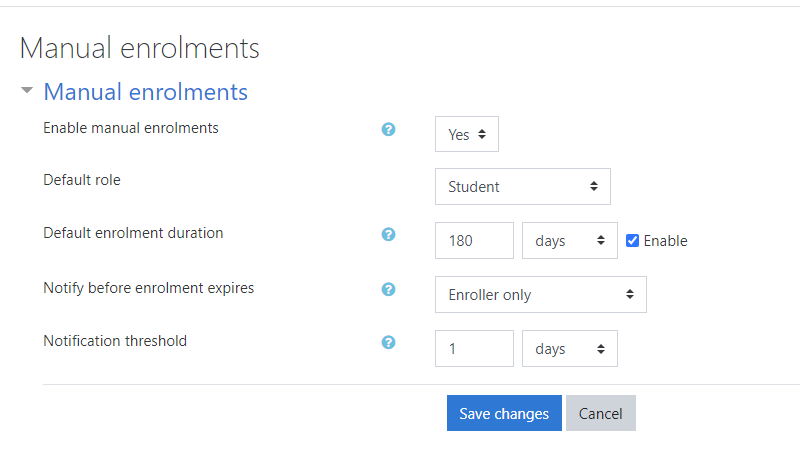Viewport: 800px width, 459px height.
Task: Open days unit dropdown for notification threshold
Action: pyautogui.click(x=569, y=349)
